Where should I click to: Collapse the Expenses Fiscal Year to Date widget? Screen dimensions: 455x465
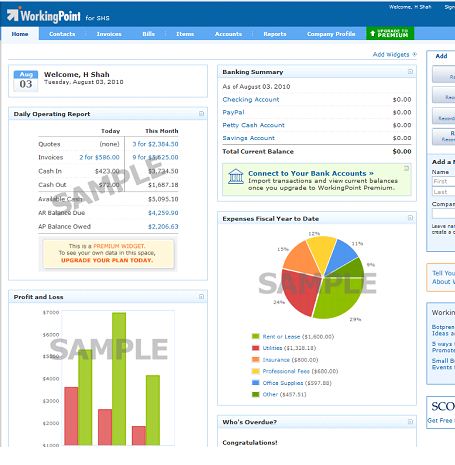[x=410, y=218]
